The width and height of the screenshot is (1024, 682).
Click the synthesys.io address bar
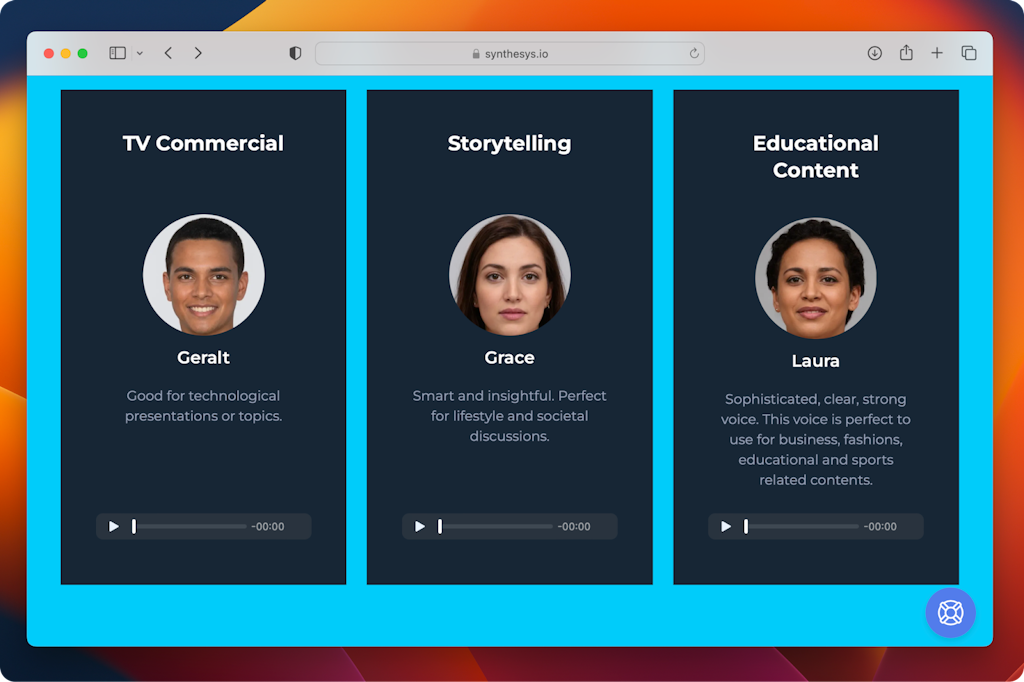pos(511,53)
